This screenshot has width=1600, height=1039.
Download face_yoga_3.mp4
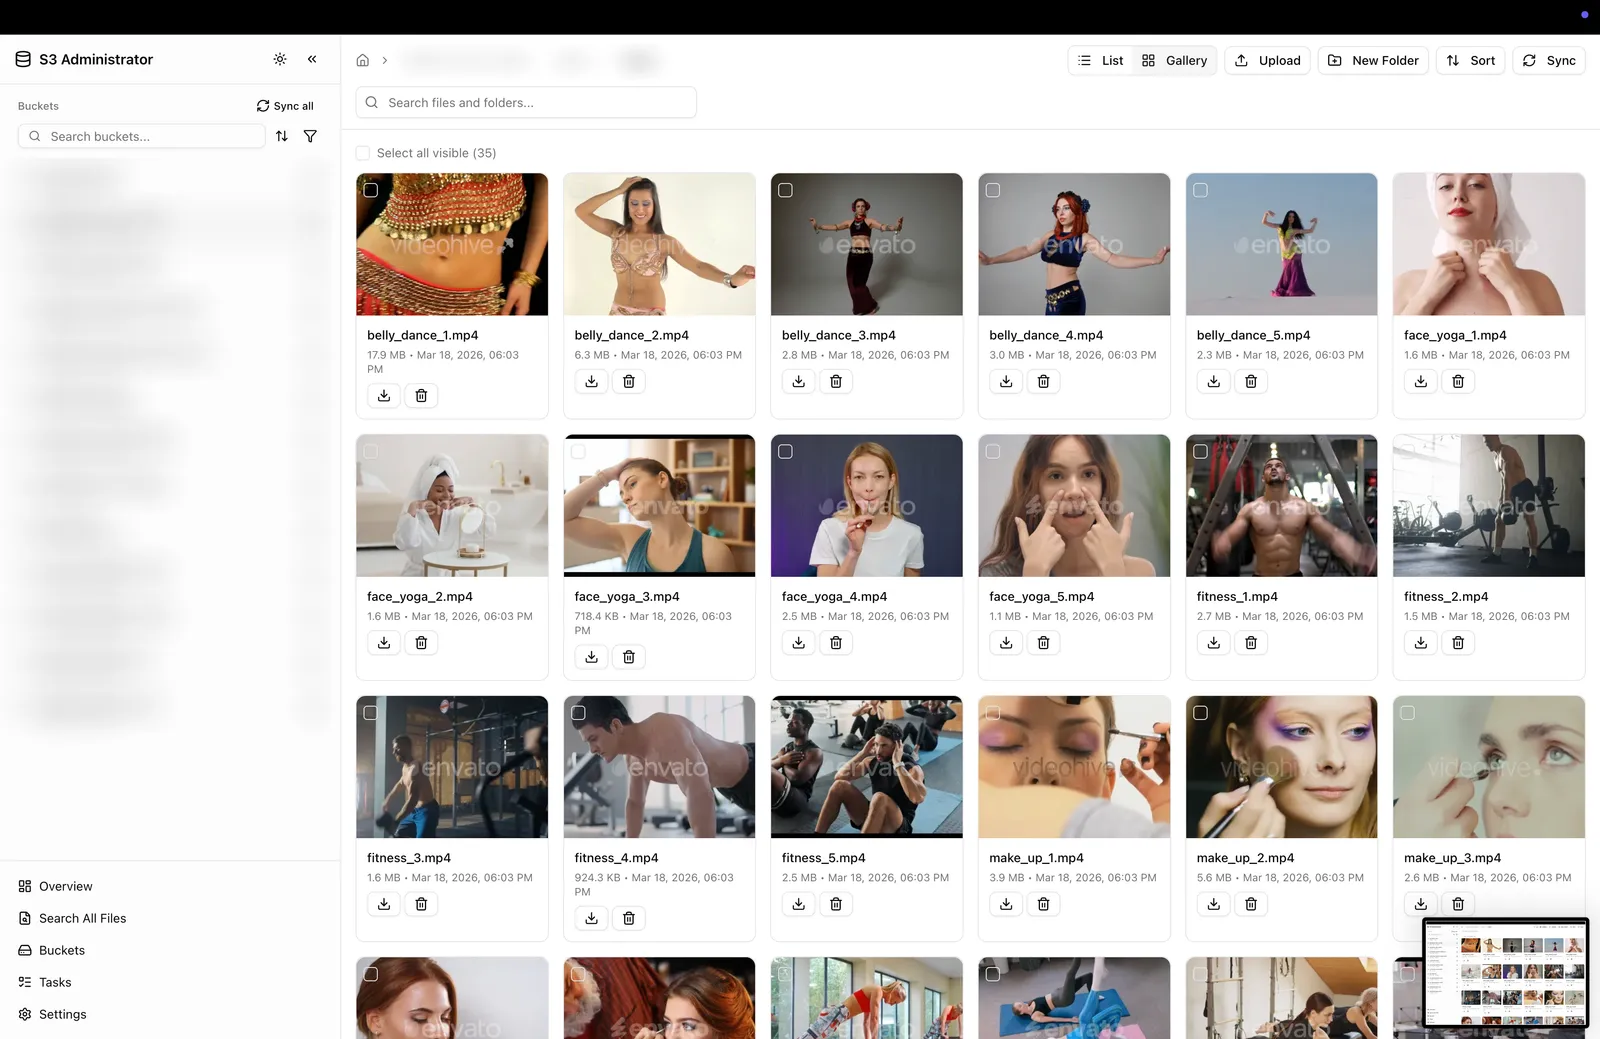coord(591,657)
